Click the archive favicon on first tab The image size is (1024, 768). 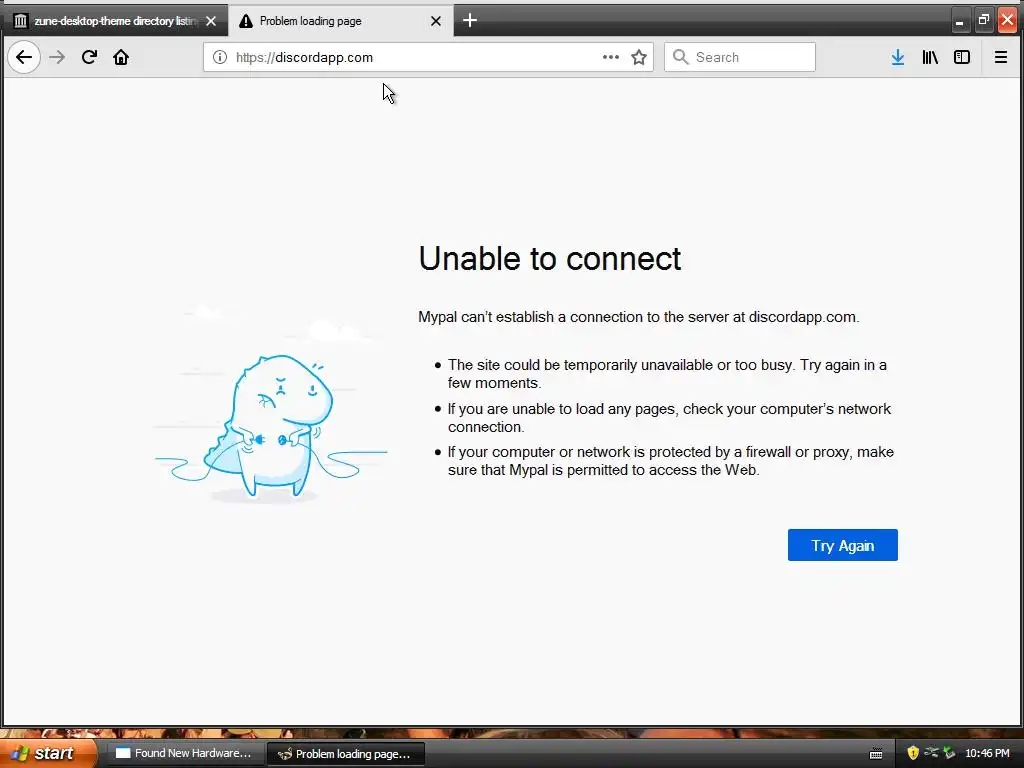pyautogui.click(x=21, y=21)
